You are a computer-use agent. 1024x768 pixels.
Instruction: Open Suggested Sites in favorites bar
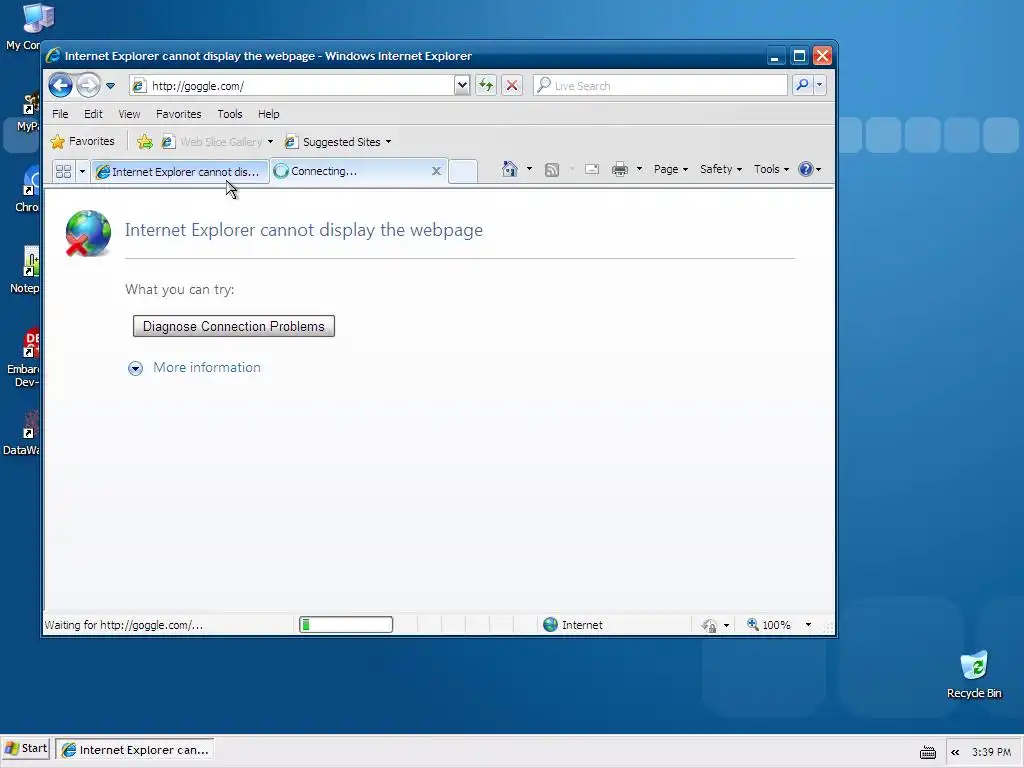tap(333, 142)
